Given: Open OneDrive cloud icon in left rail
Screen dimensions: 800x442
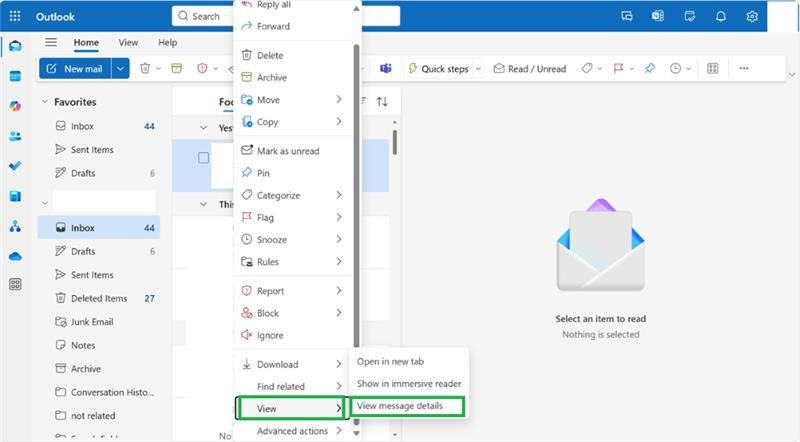Looking at the screenshot, I should coord(15,256).
